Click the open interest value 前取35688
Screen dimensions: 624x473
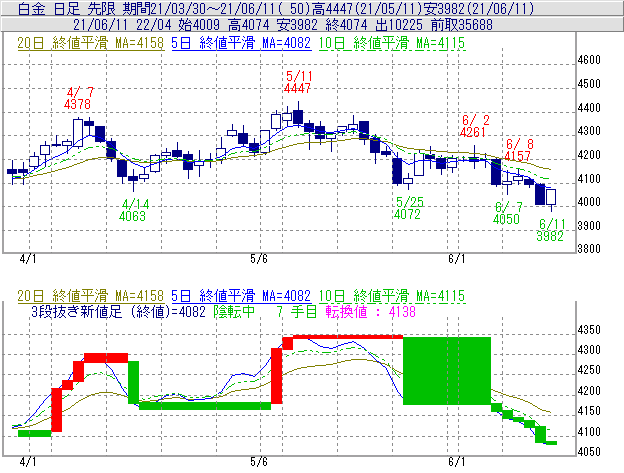pos(462,25)
